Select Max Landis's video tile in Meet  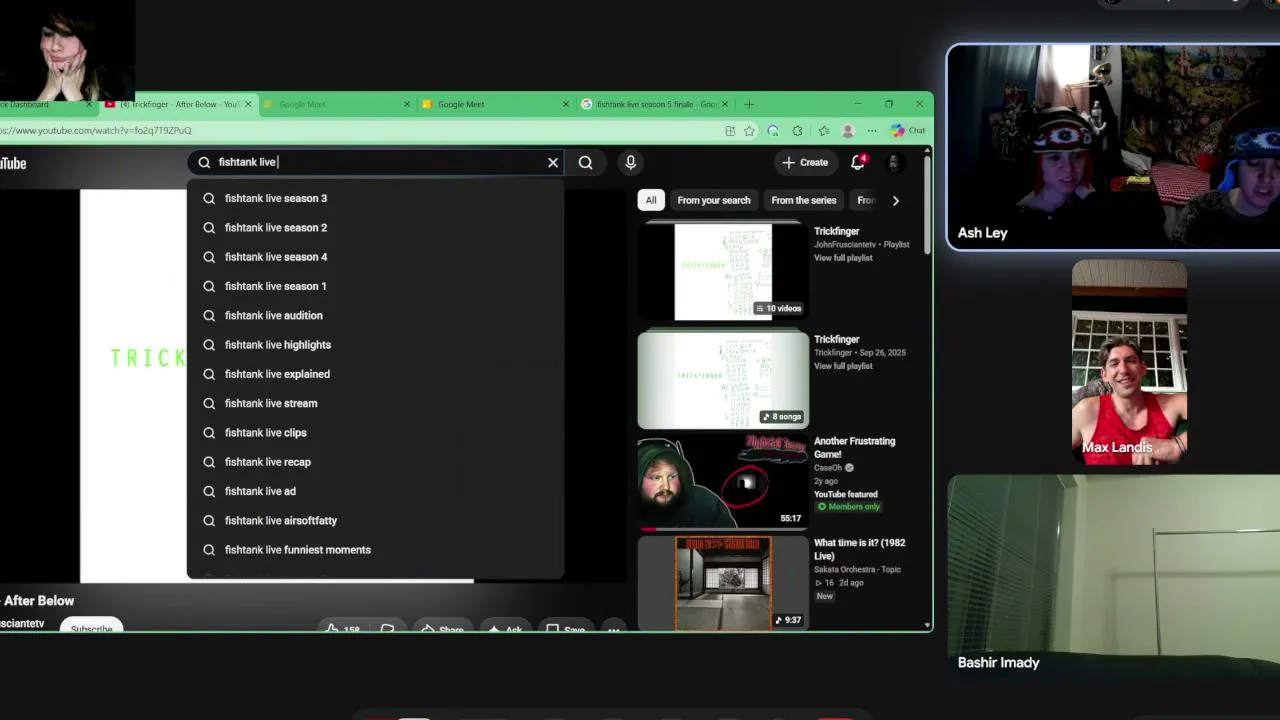pos(1129,362)
